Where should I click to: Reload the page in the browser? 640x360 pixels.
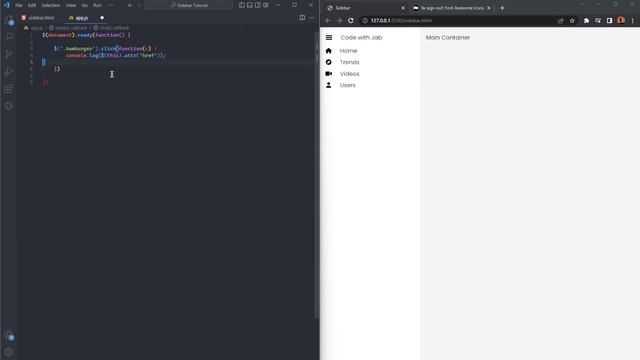coord(351,20)
